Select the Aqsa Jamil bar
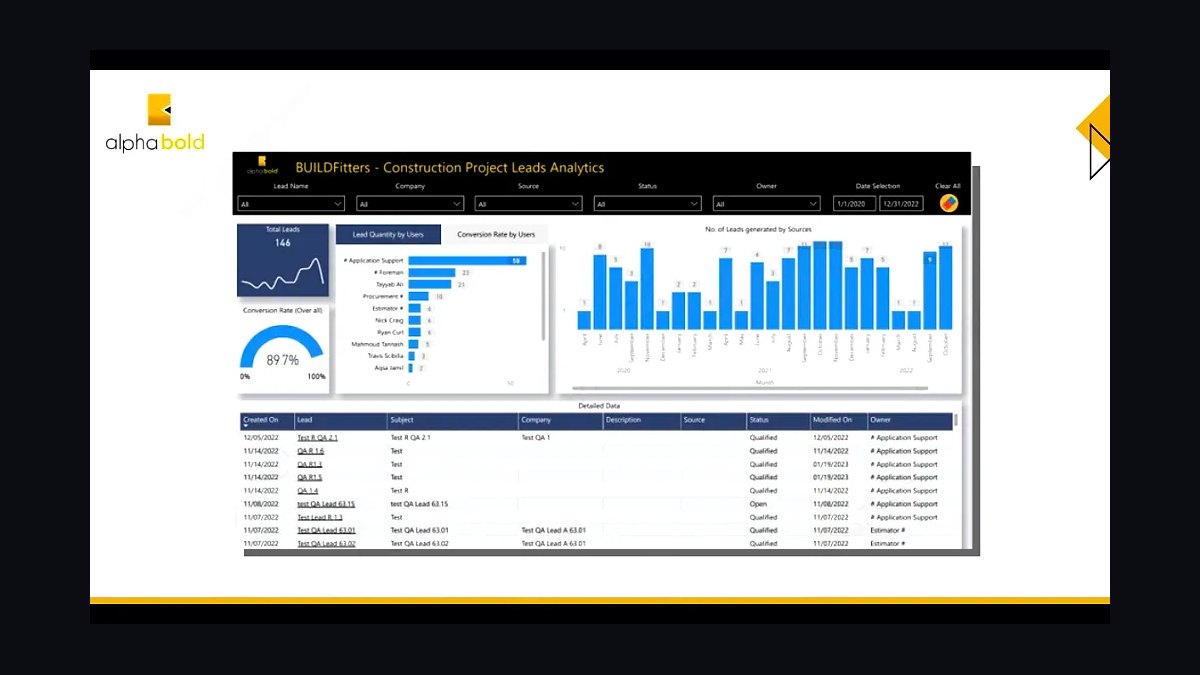The height and width of the screenshot is (675, 1200). point(410,368)
